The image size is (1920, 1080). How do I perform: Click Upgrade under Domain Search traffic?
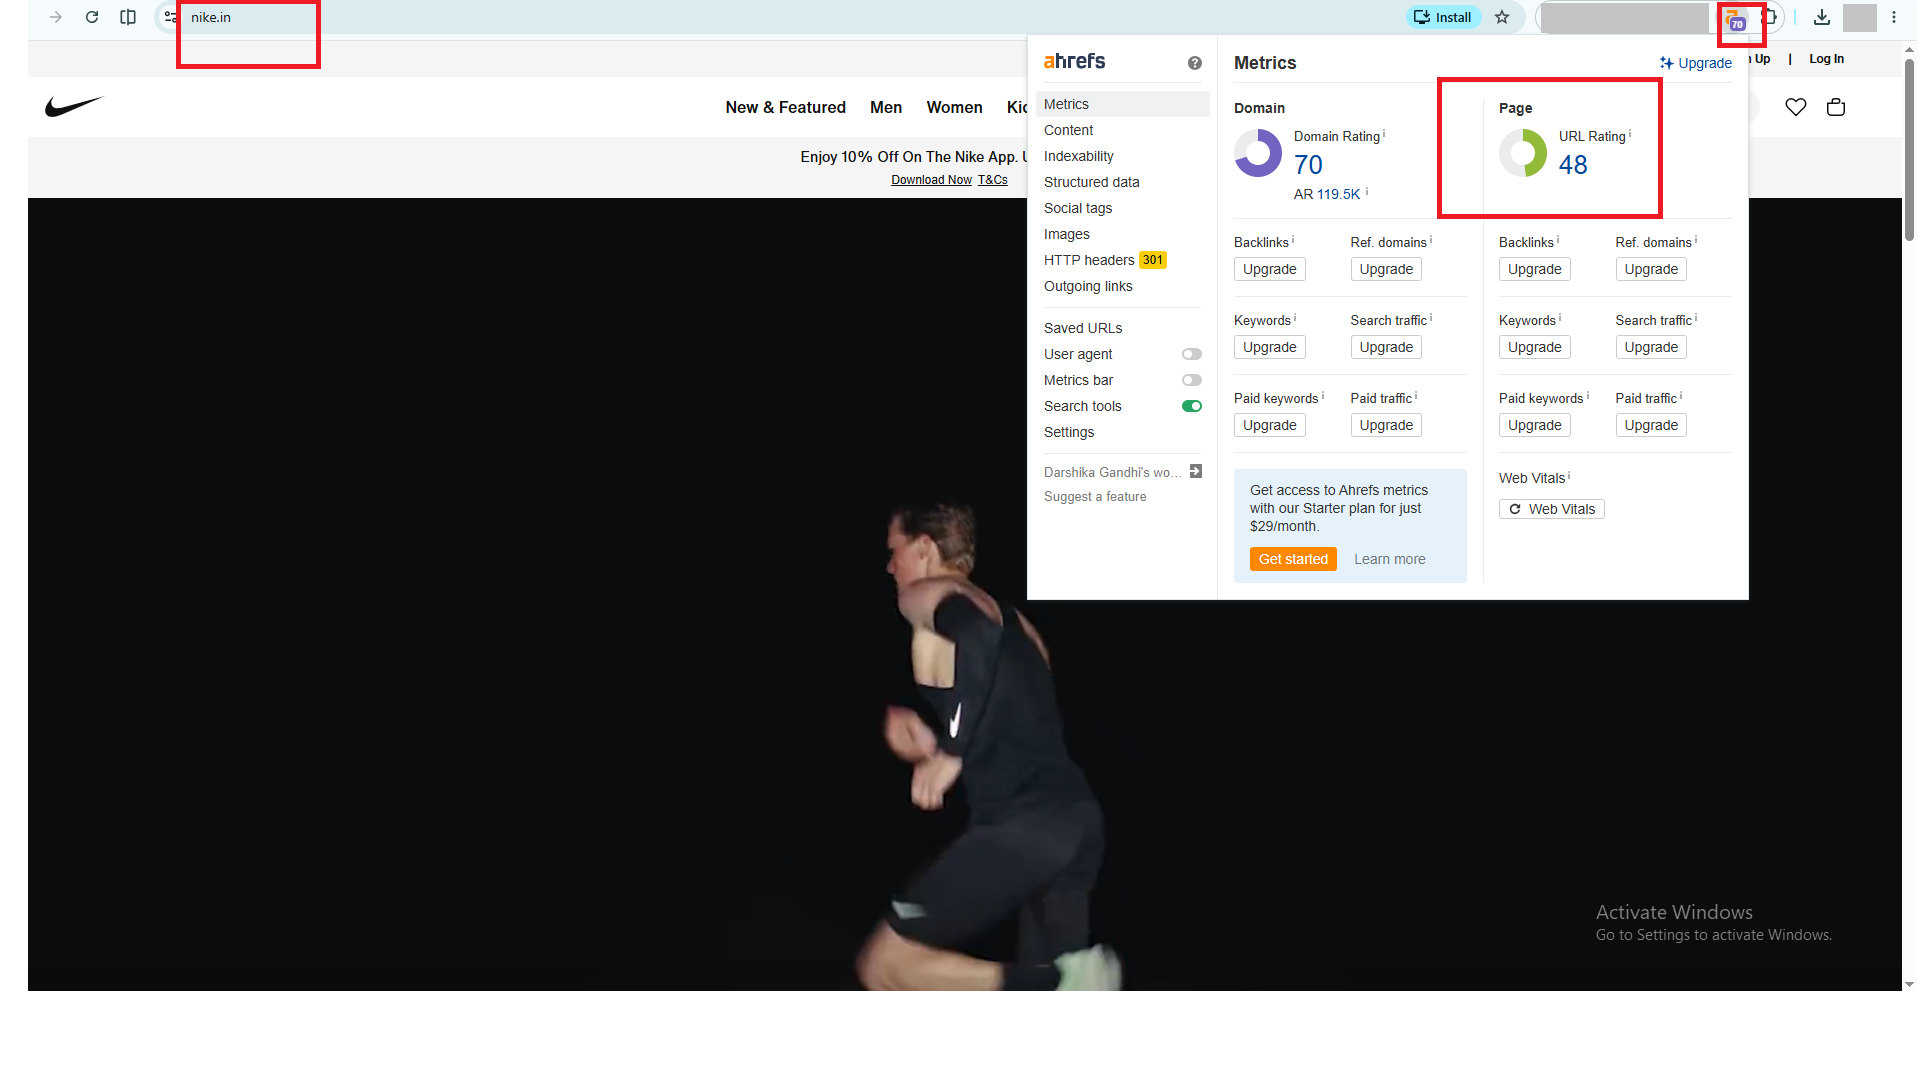1386,347
